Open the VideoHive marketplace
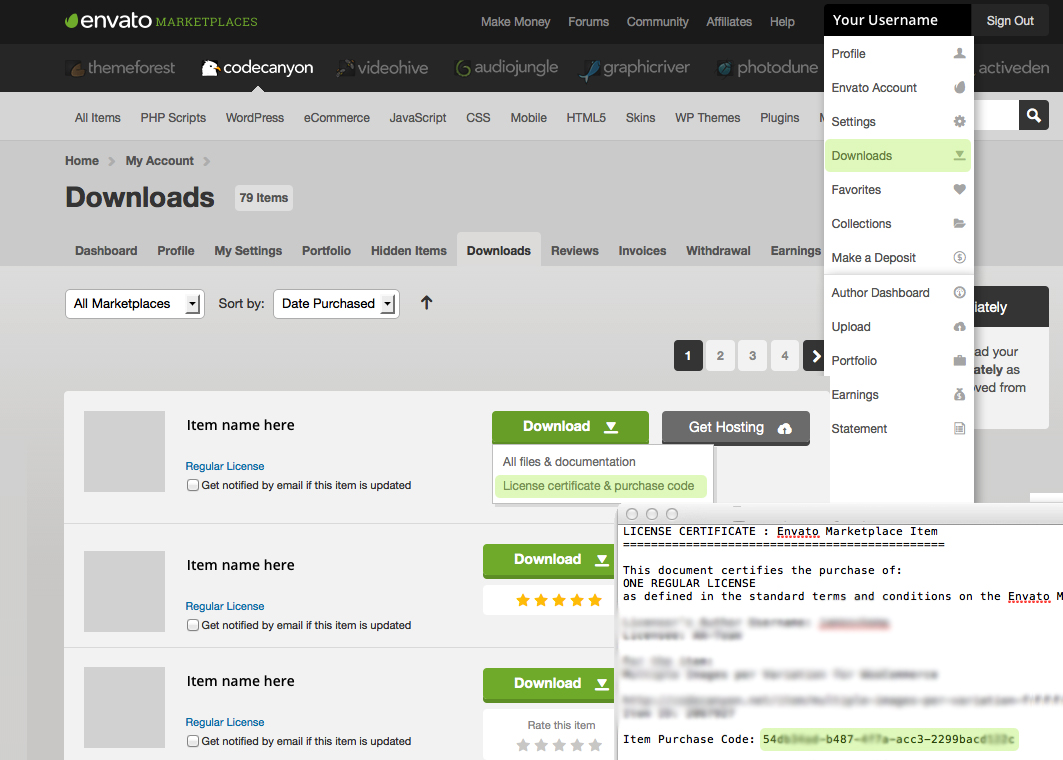This screenshot has width=1063, height=760. (382, 68)
